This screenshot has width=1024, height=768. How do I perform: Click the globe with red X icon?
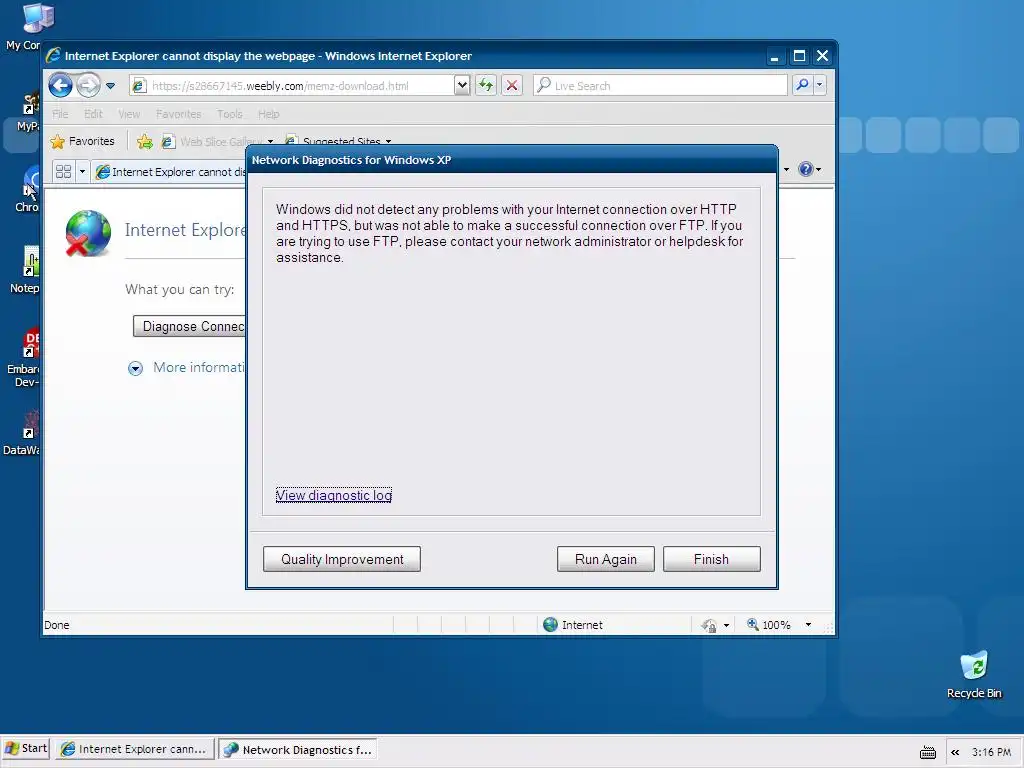tap(88, 233)
